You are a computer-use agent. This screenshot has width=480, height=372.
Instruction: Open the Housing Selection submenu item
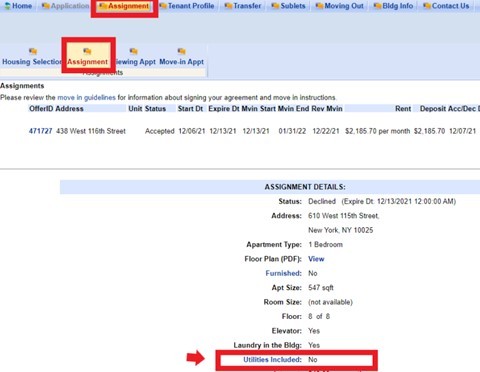32,62
